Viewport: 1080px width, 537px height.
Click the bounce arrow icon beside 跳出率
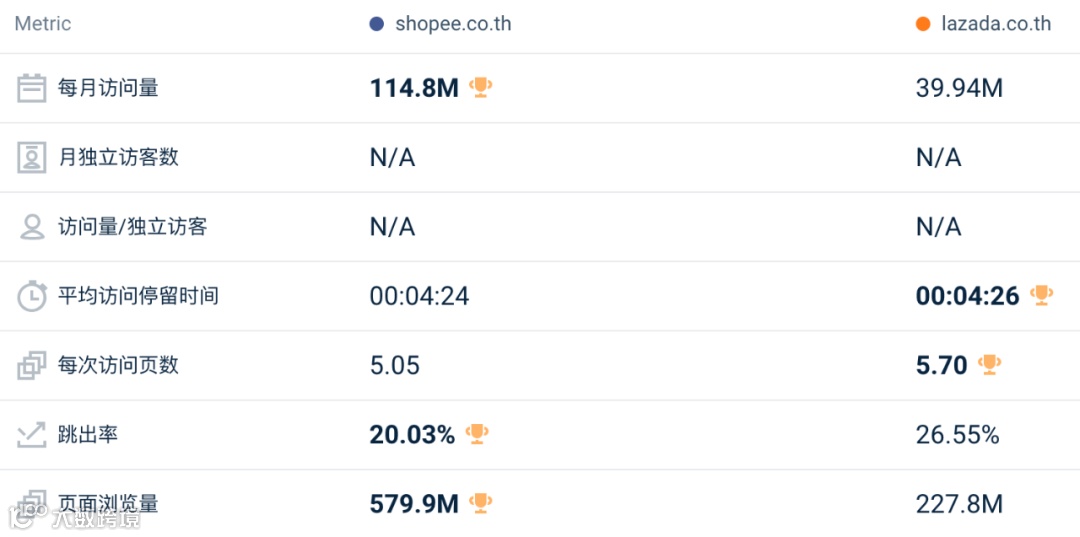click(x=32, y=435)
